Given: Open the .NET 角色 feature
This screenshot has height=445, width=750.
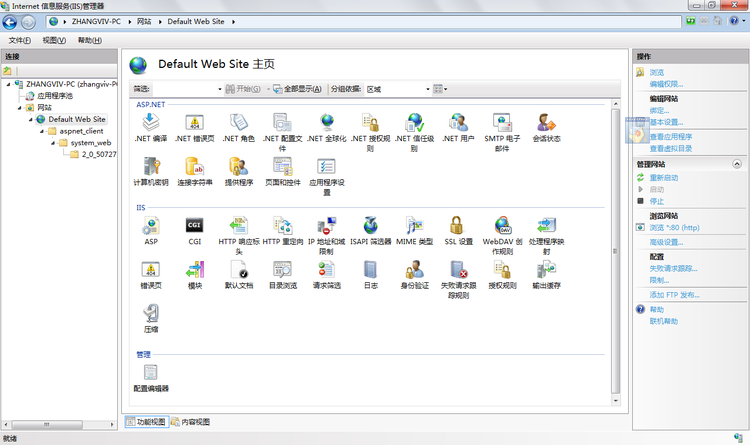Looking at the screenshot, I should 239,122.
